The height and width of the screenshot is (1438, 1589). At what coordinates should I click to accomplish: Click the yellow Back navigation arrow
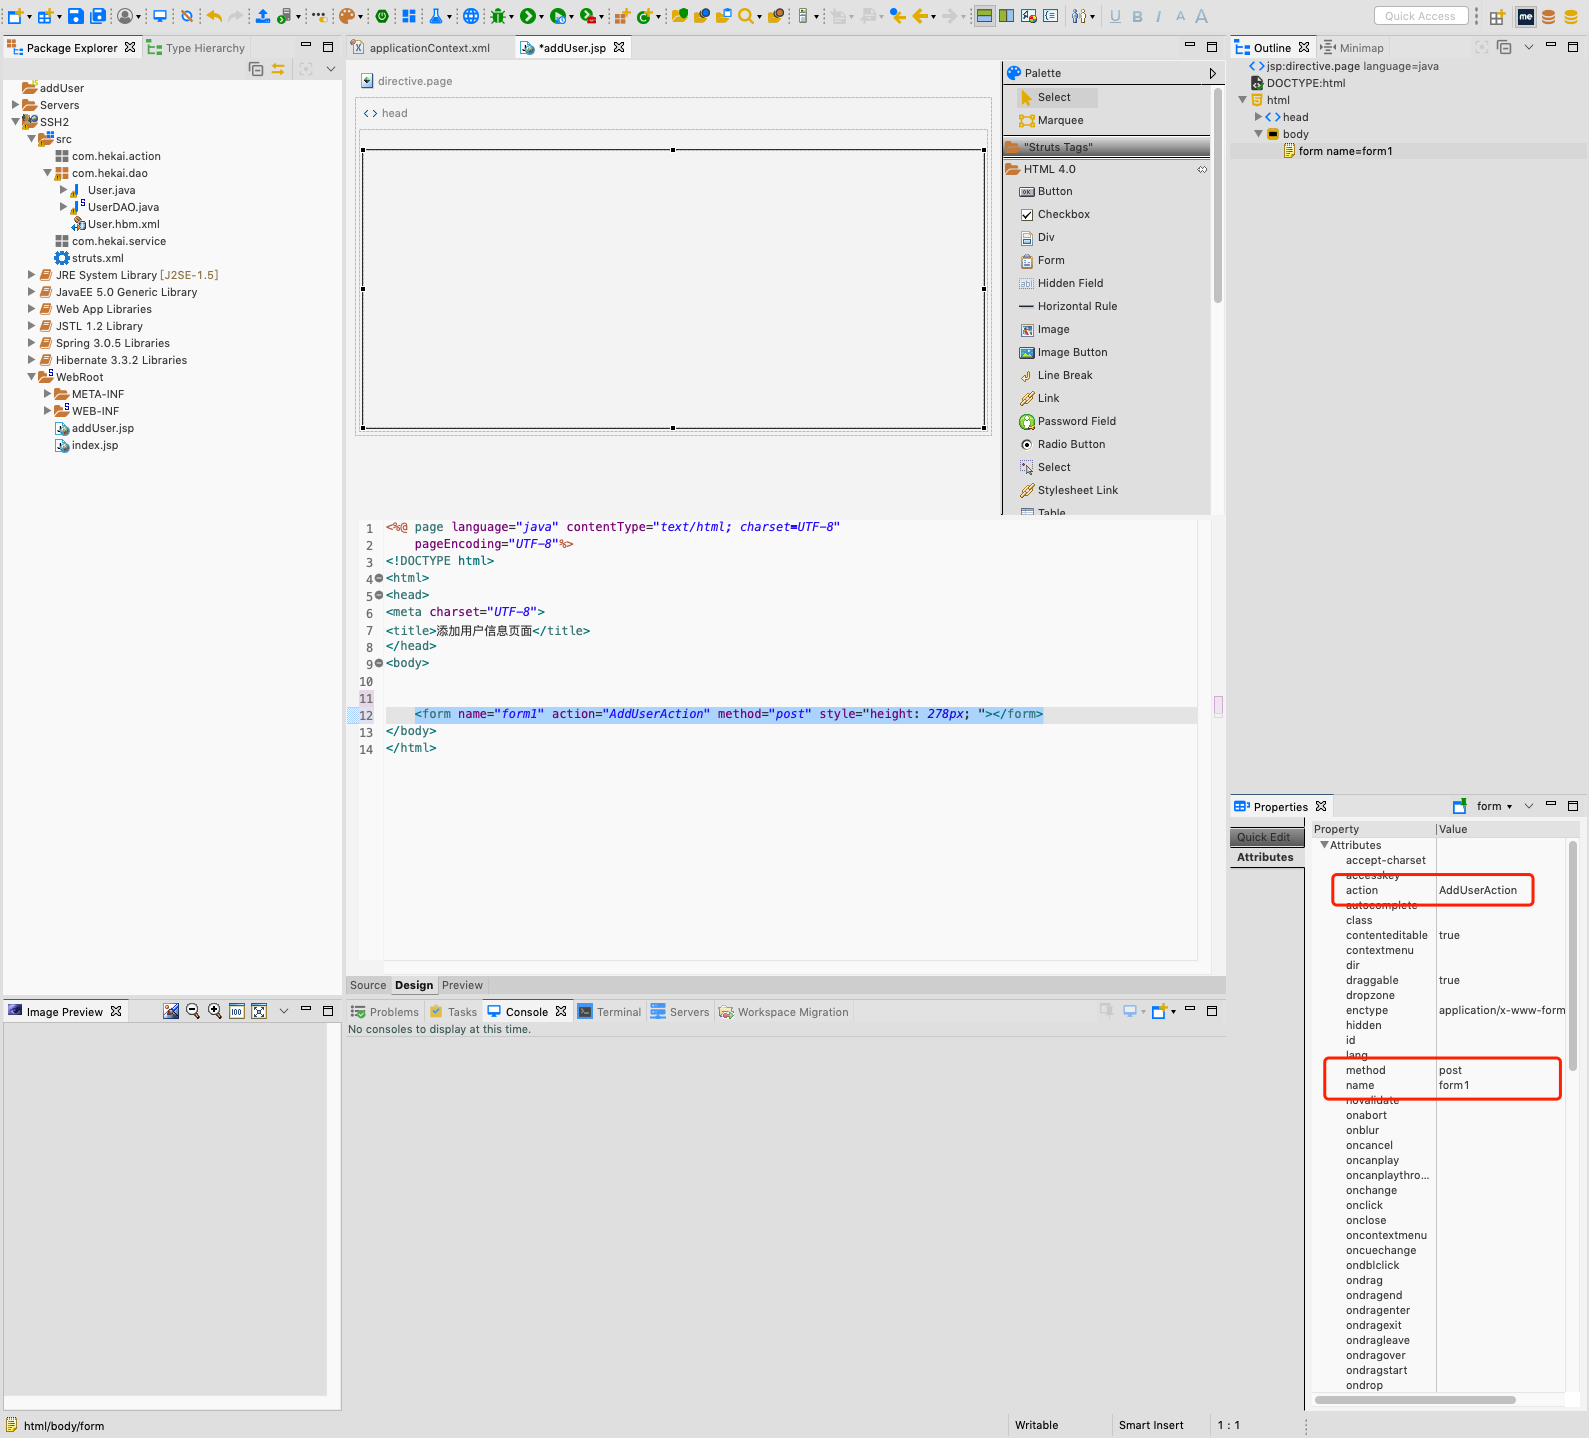point(920,16)
